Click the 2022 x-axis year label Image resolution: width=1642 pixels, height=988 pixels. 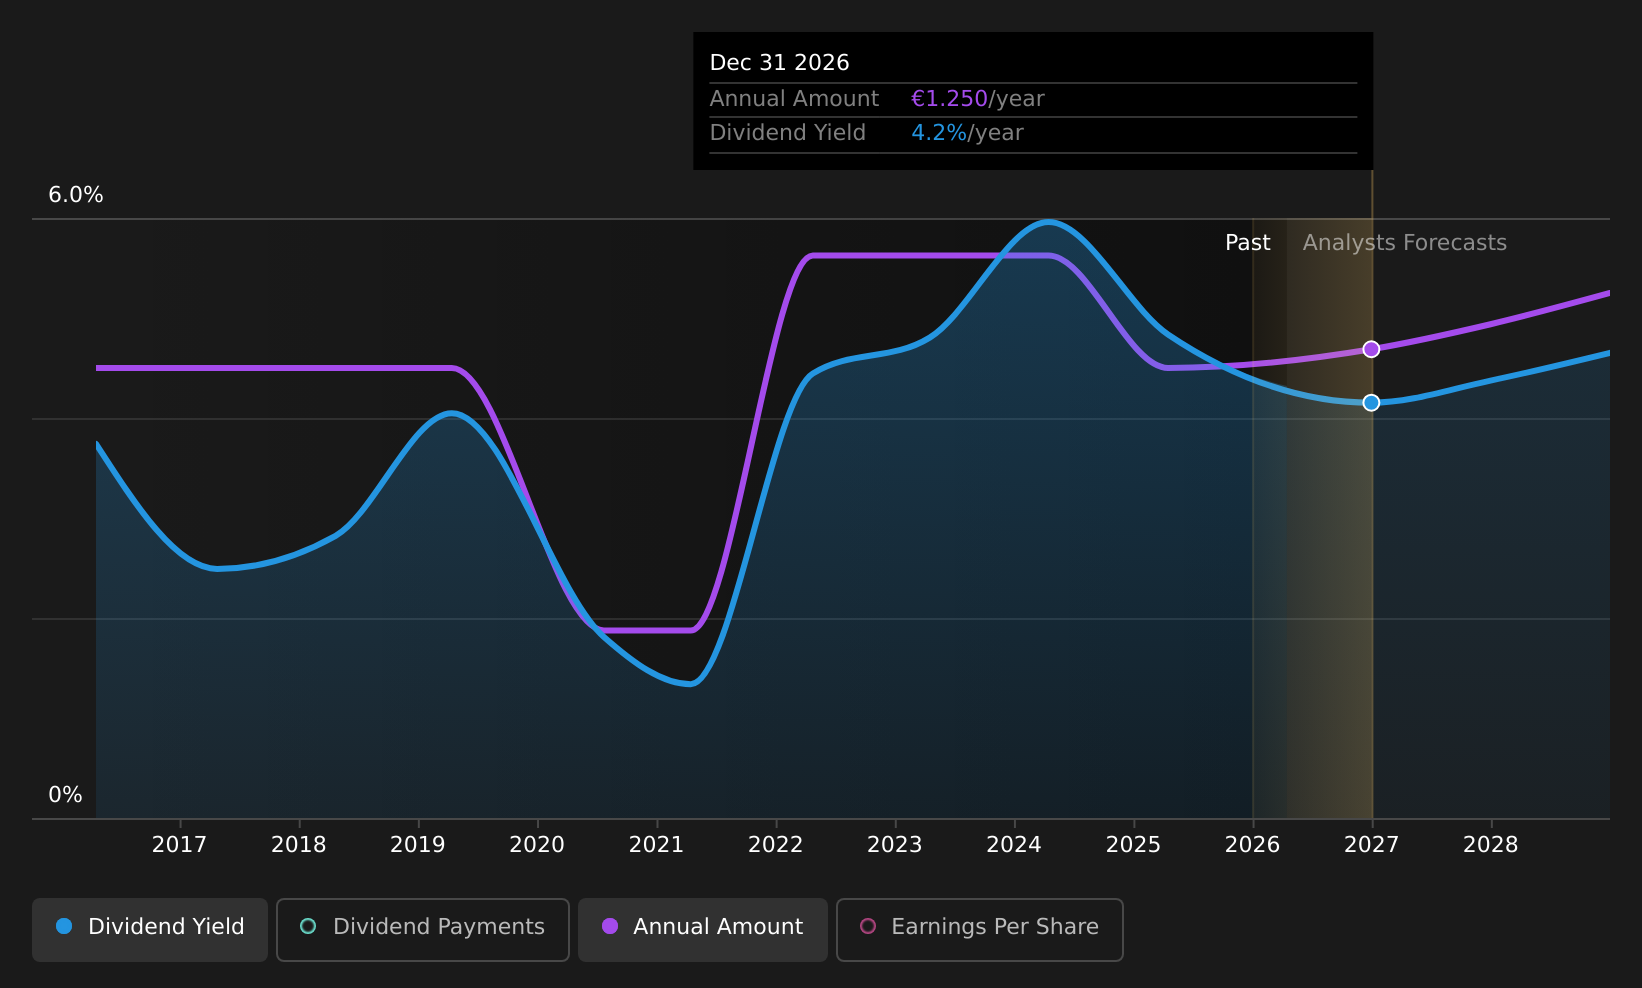775,845
